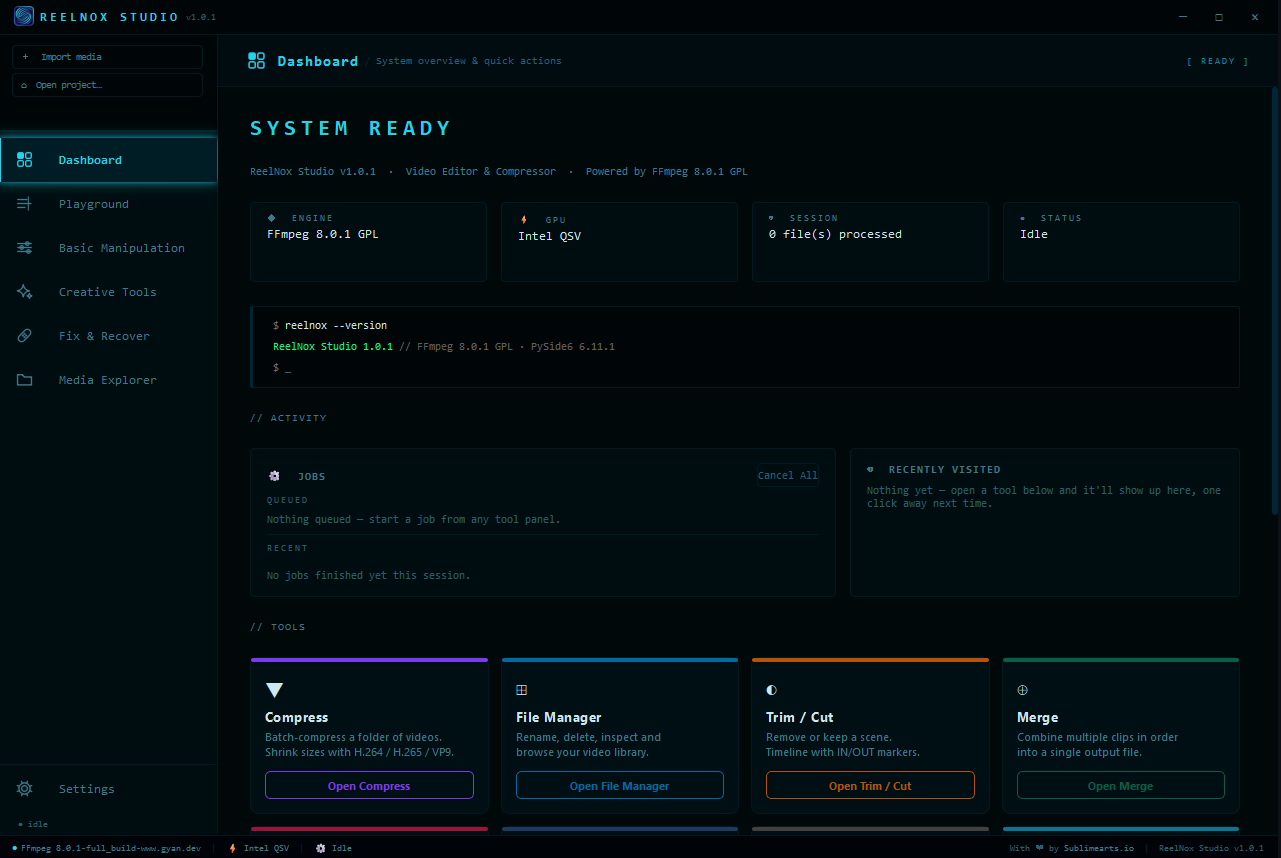This screenshot has height=858, width=1281.
Task: Click Open project button
Action: pyautogui.click(x=107, y=85)
